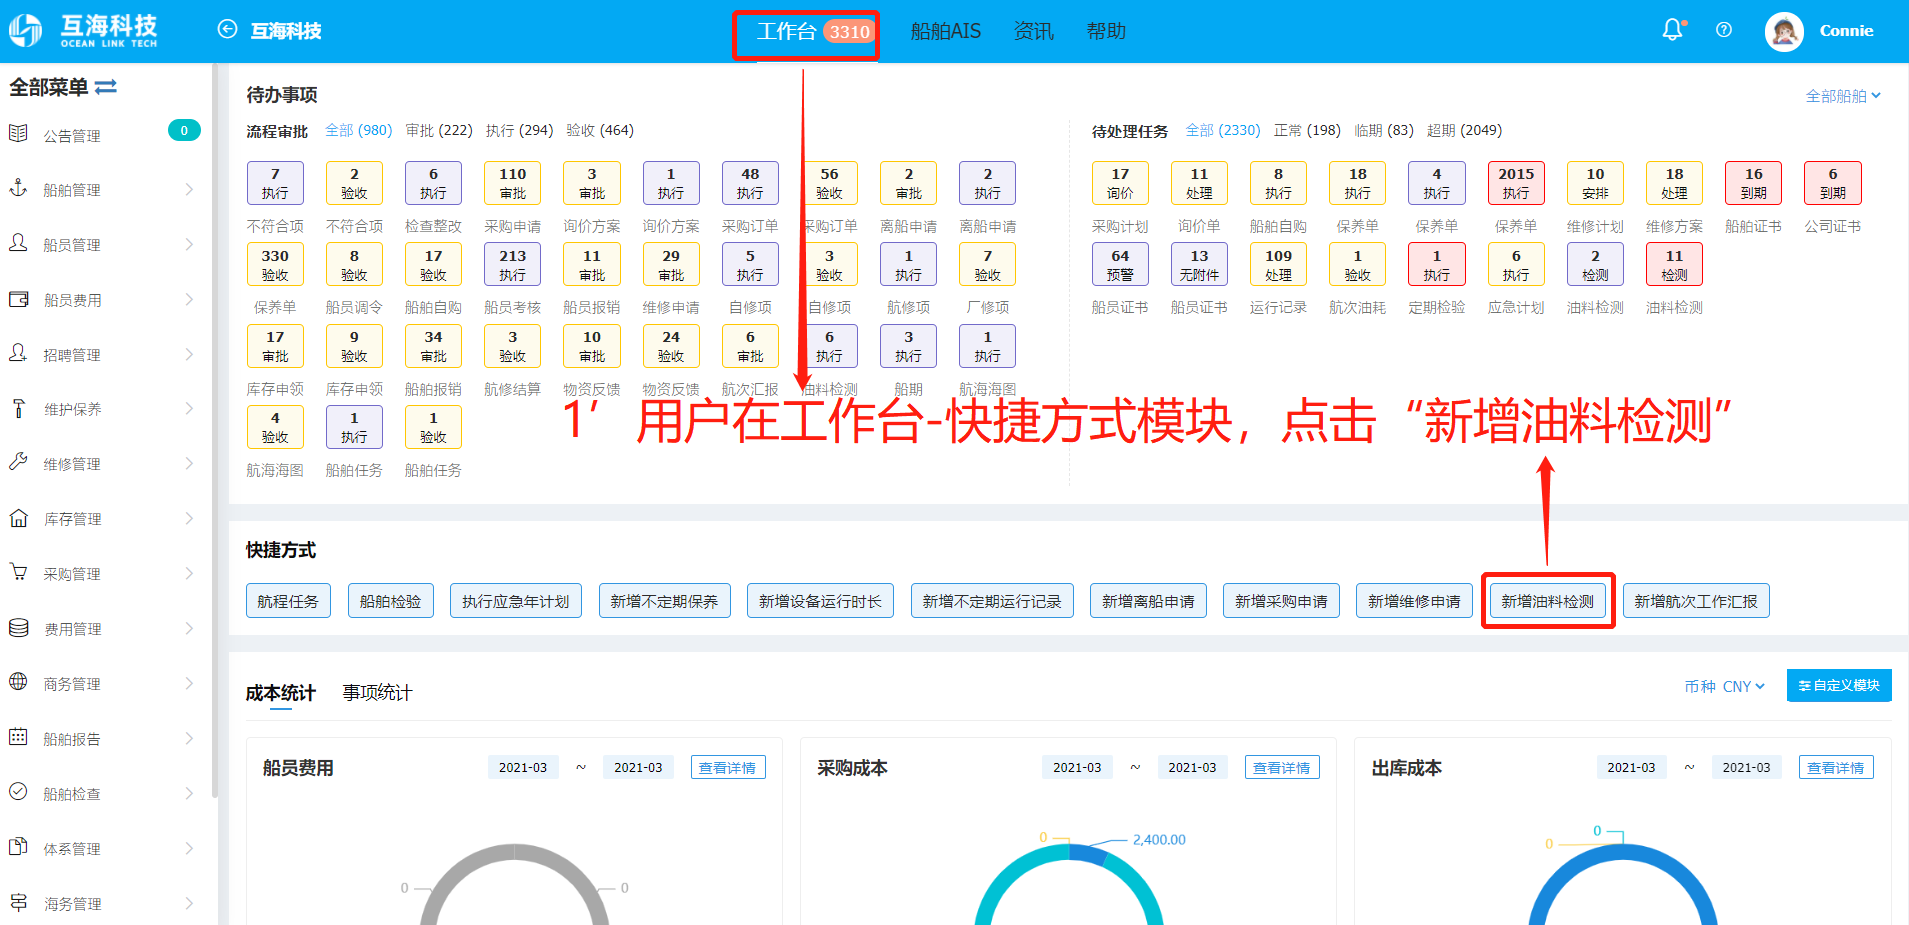The height and width of the screenshot is (925, 1909).
Task: Click the 公告管理 sidebar icon
Action: coord(18,134)
